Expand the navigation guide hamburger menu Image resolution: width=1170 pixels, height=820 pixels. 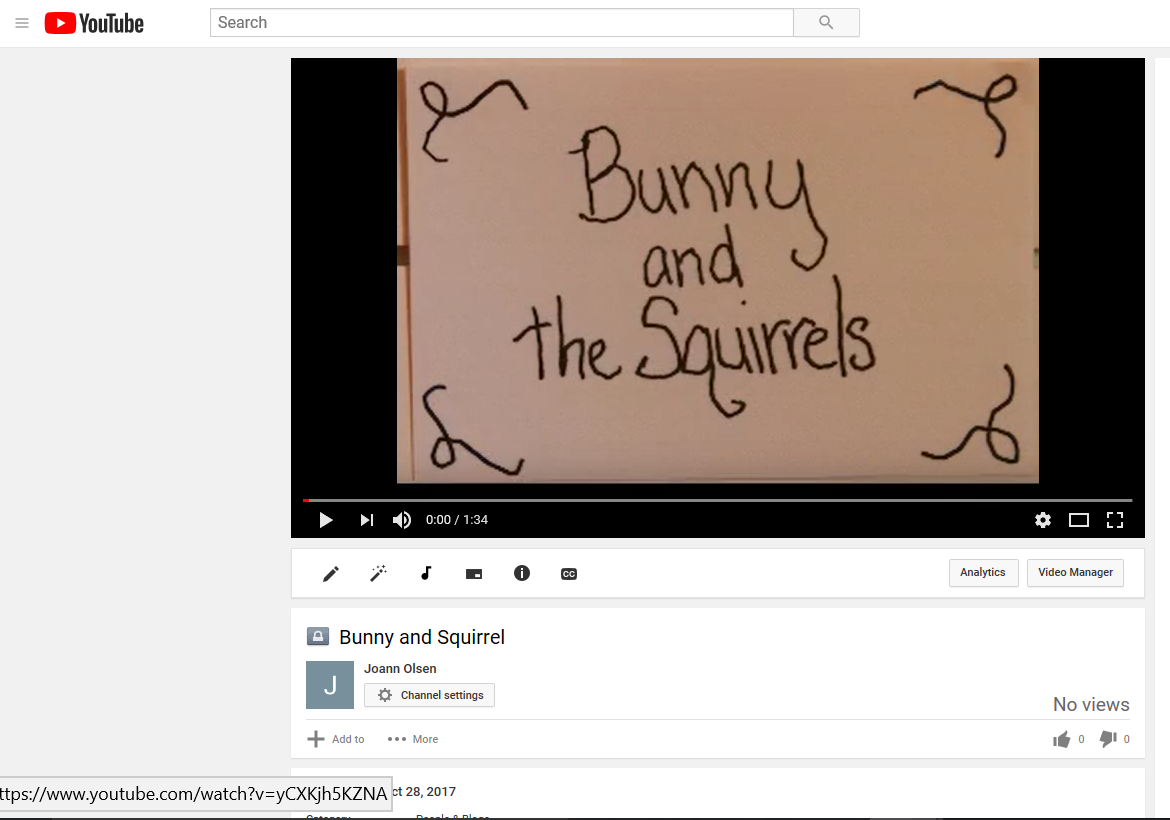(22, 23)
